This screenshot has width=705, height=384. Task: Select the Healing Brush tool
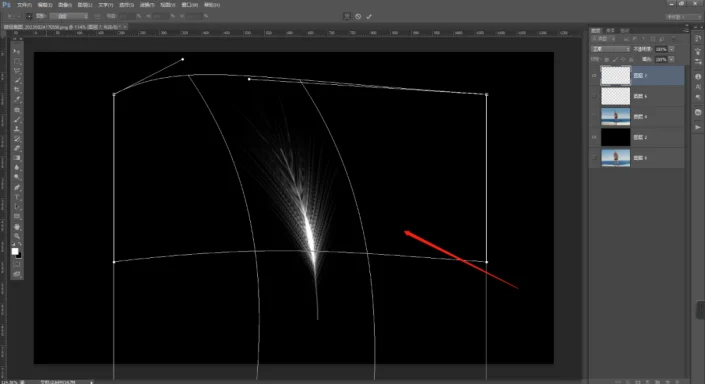17,110
